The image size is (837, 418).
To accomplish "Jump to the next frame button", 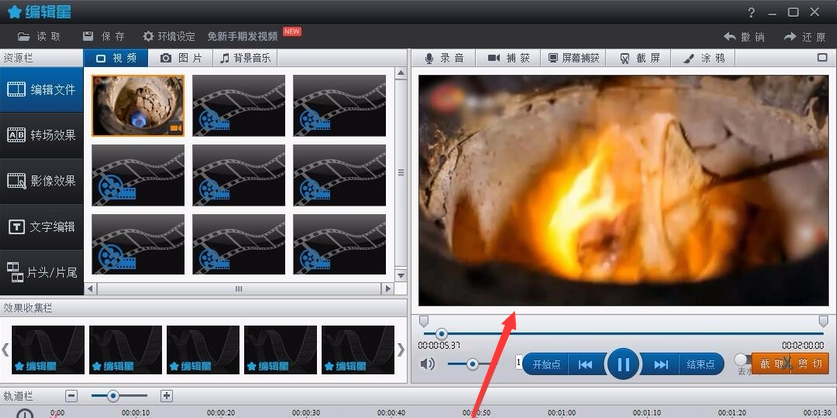I will [661, 365].
